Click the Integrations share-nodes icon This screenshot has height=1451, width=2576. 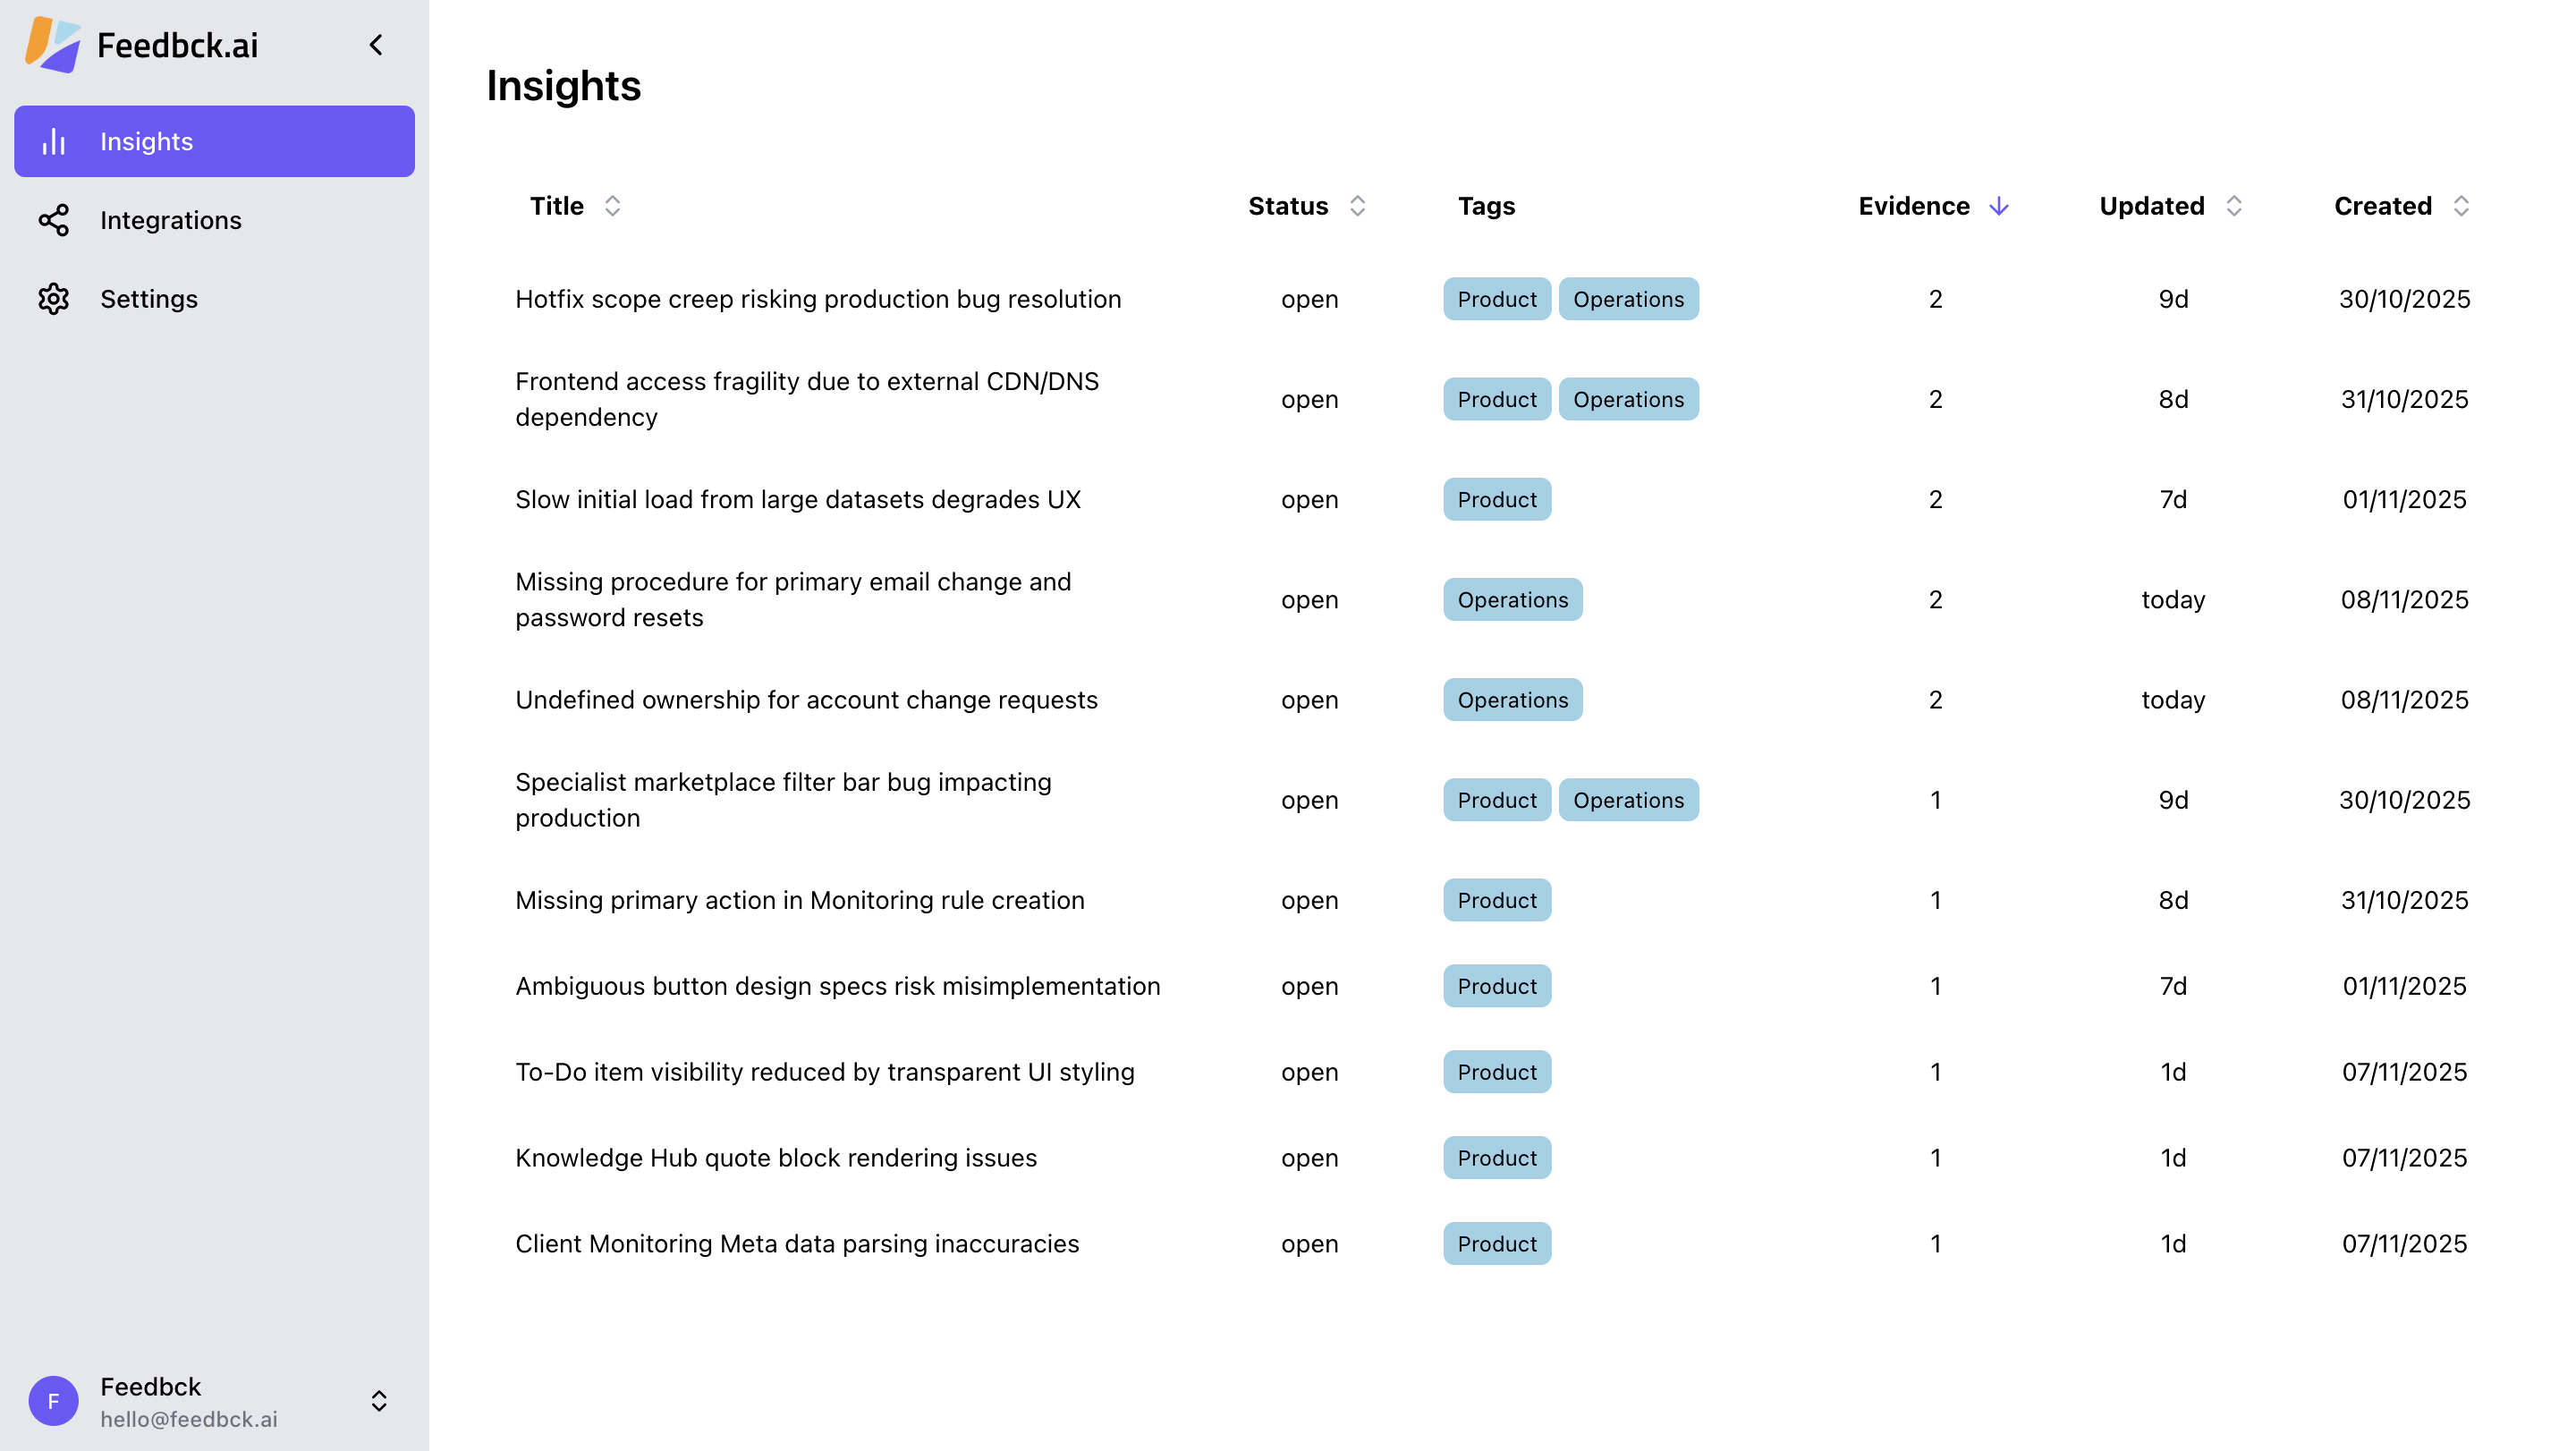tap(54, 220)
